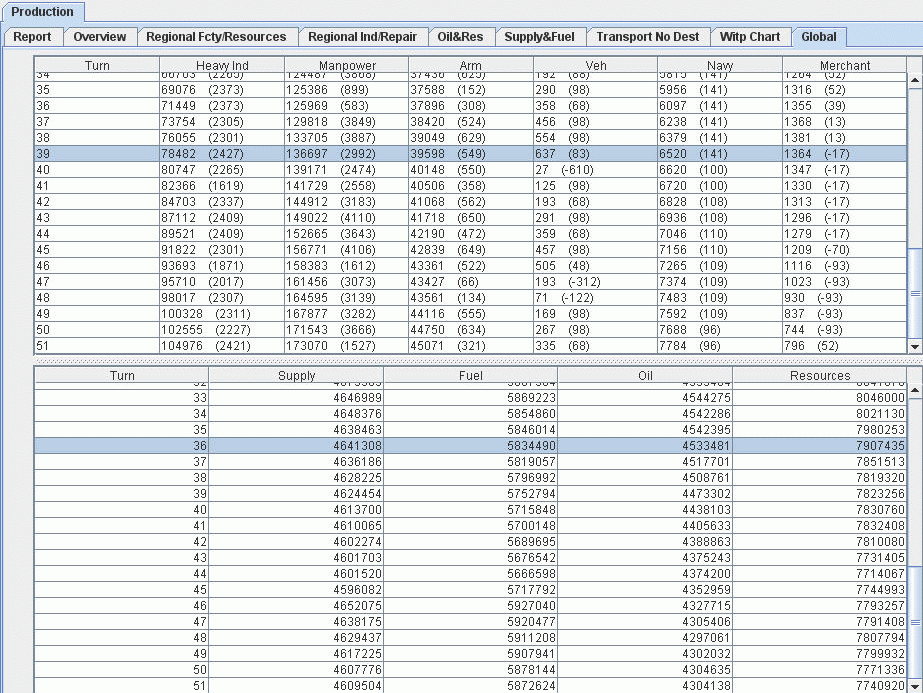923x693 pixels.
Task: Click upper table Turn column header
Action: pyautogui.click(x=97, y=65)
